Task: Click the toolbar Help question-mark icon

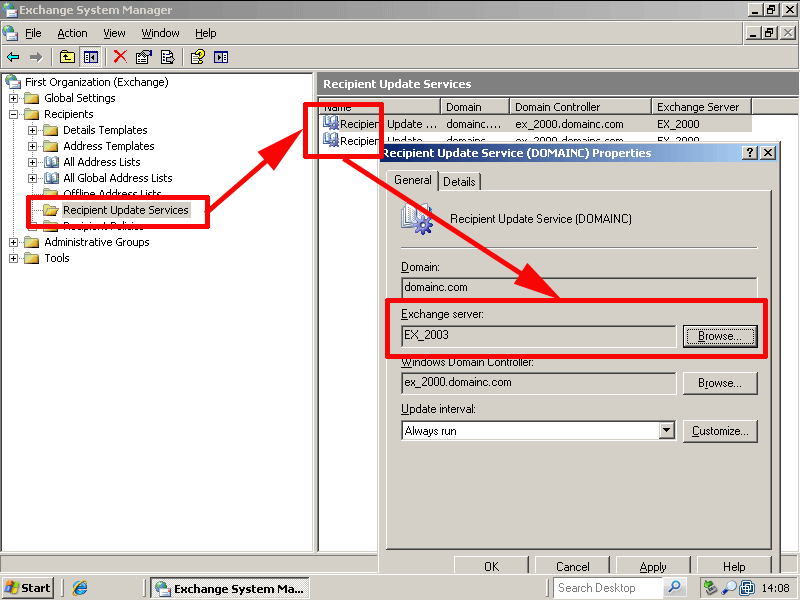Action: (x=197, y=57)
